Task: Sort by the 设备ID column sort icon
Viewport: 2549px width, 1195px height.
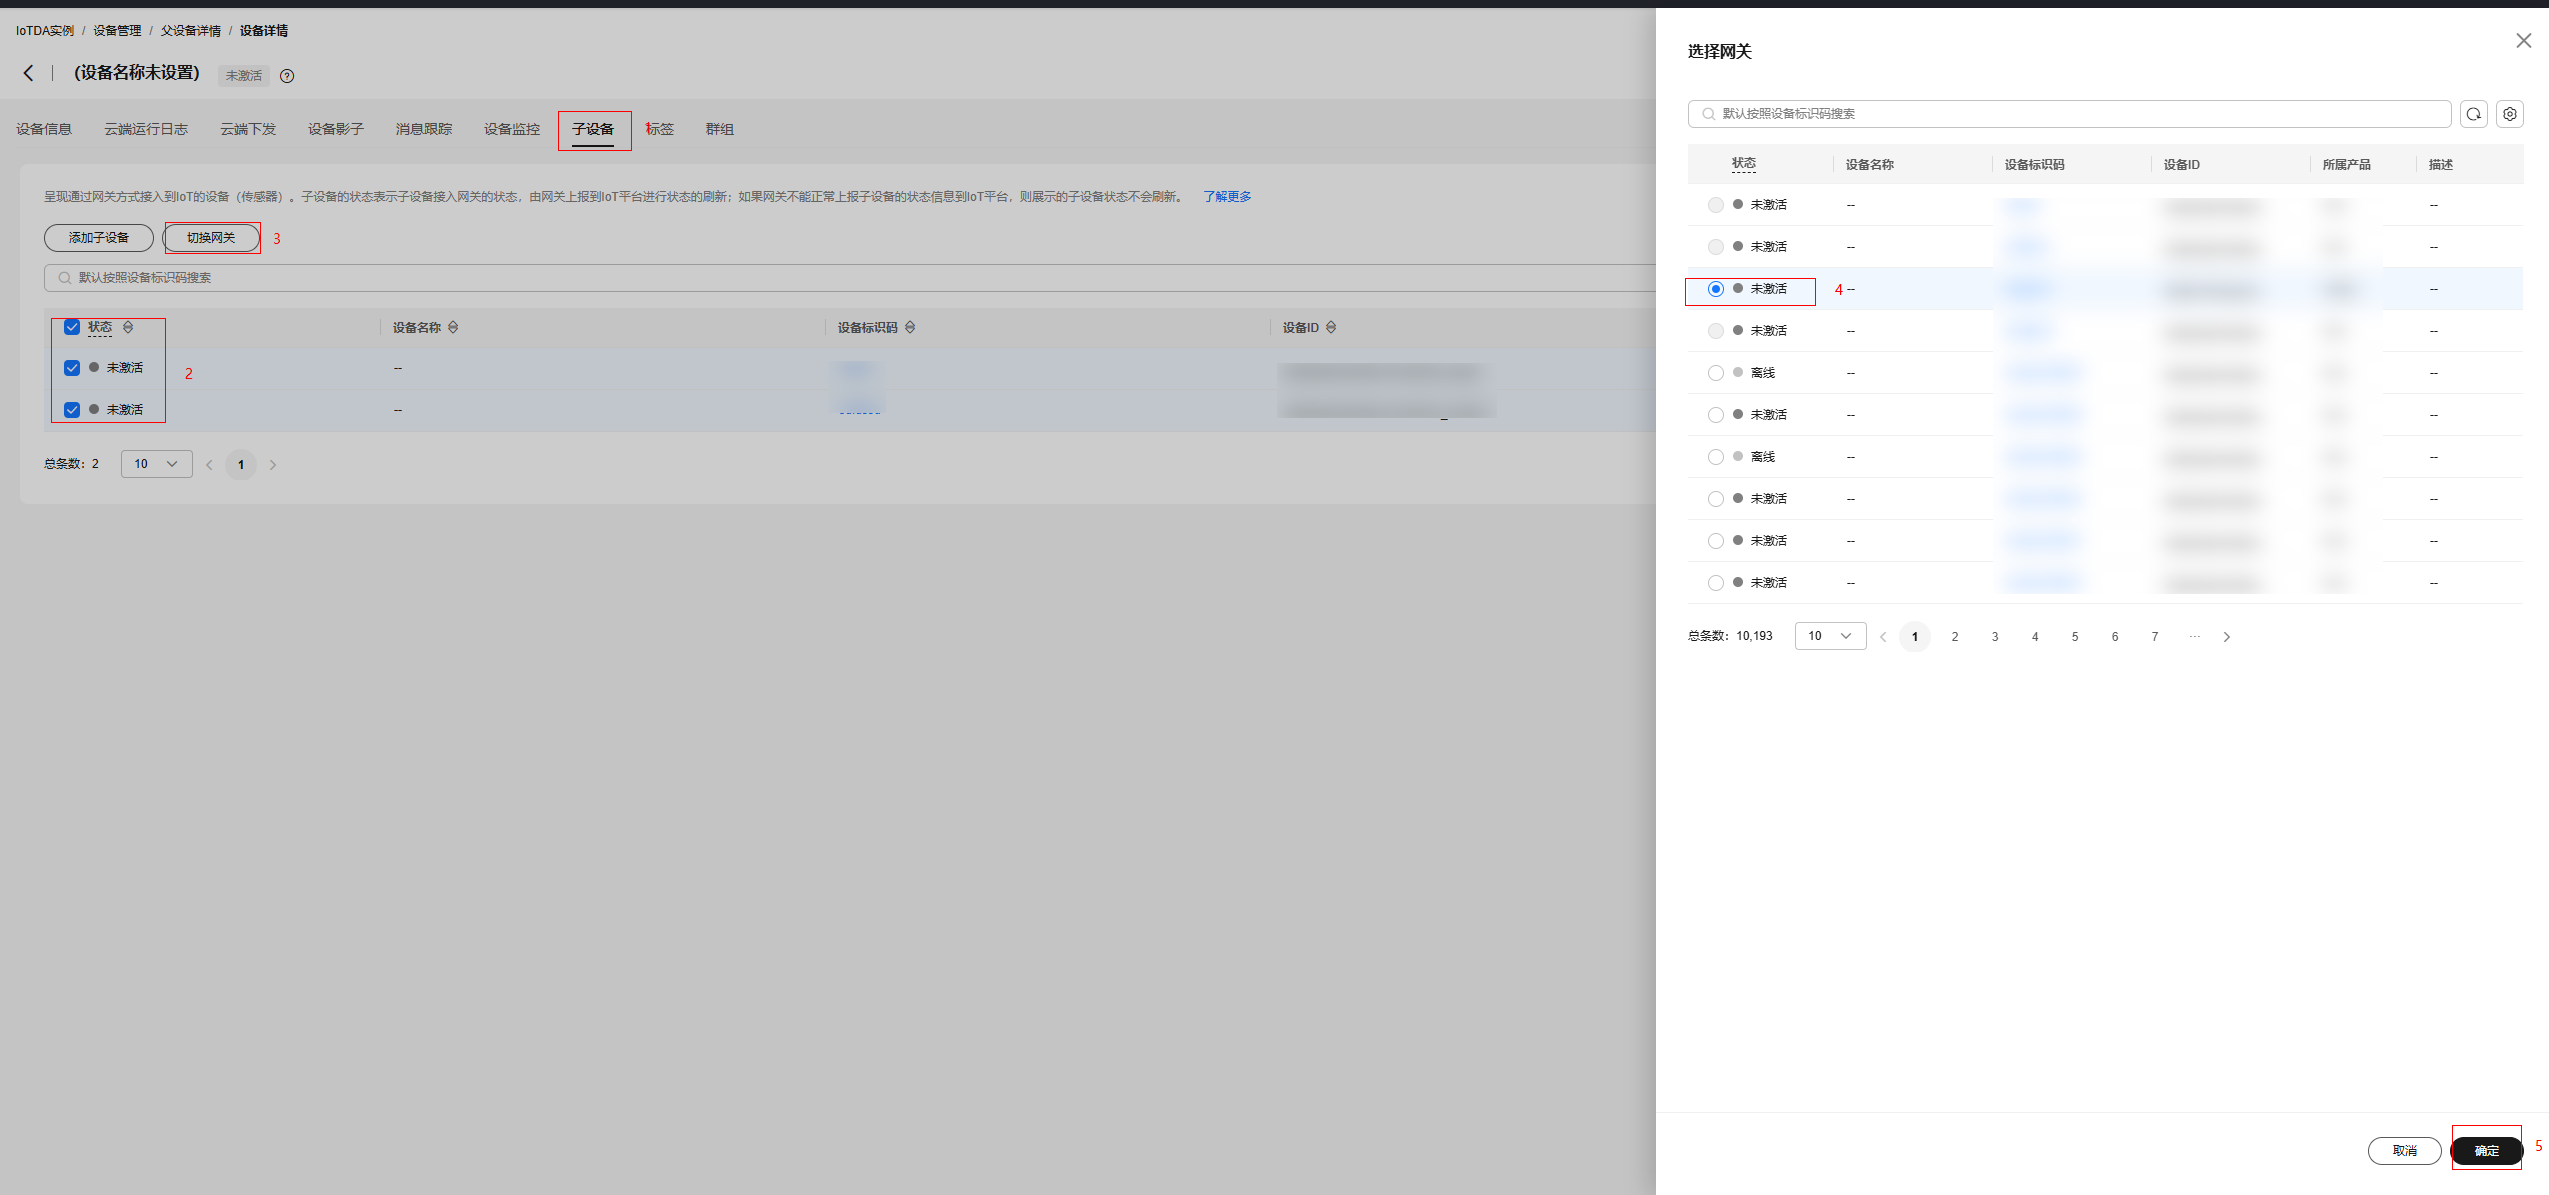Action: pos(1331,327)
